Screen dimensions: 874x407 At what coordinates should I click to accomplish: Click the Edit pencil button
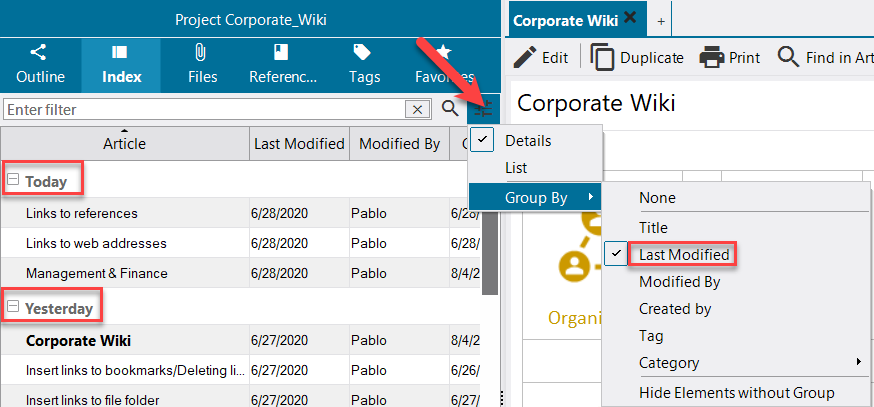click(x=541, y=57)
